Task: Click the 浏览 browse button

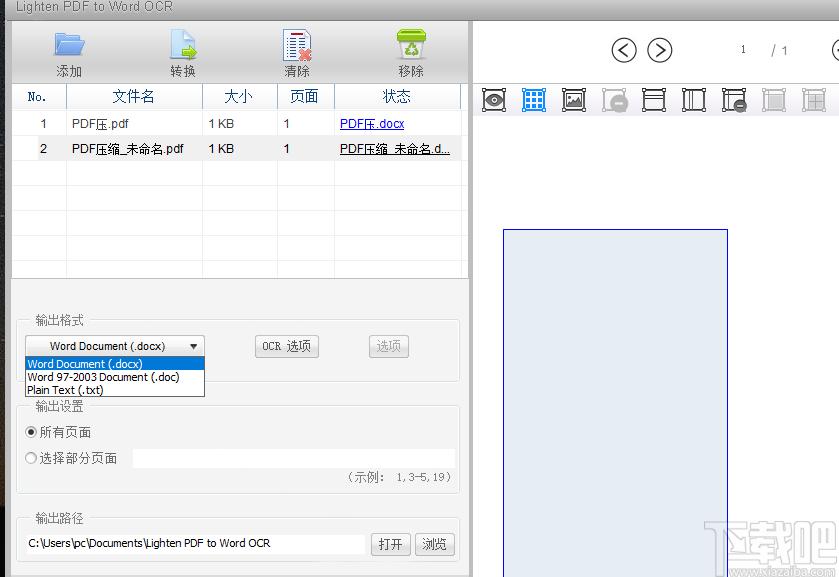Action: (434, 544)
